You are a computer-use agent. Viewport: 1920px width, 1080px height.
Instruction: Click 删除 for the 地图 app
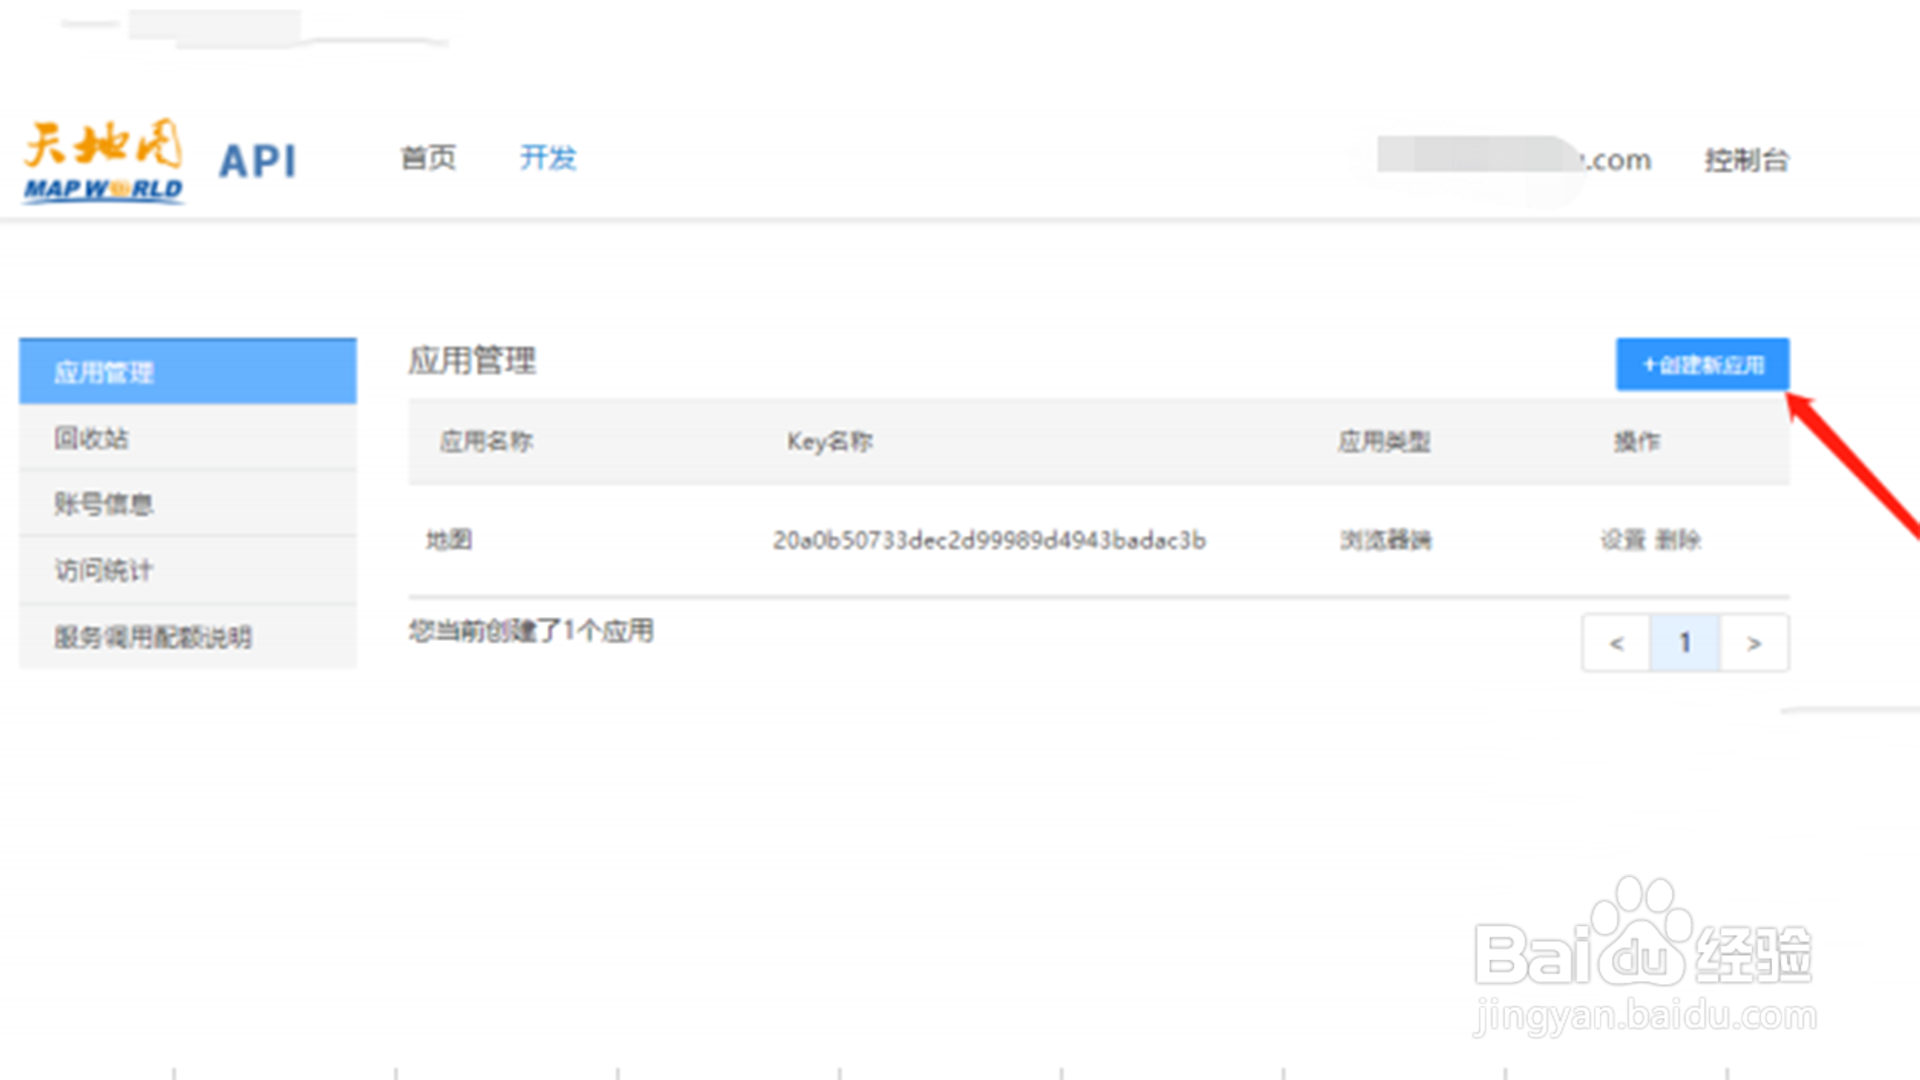click(x=1678, y=540)
